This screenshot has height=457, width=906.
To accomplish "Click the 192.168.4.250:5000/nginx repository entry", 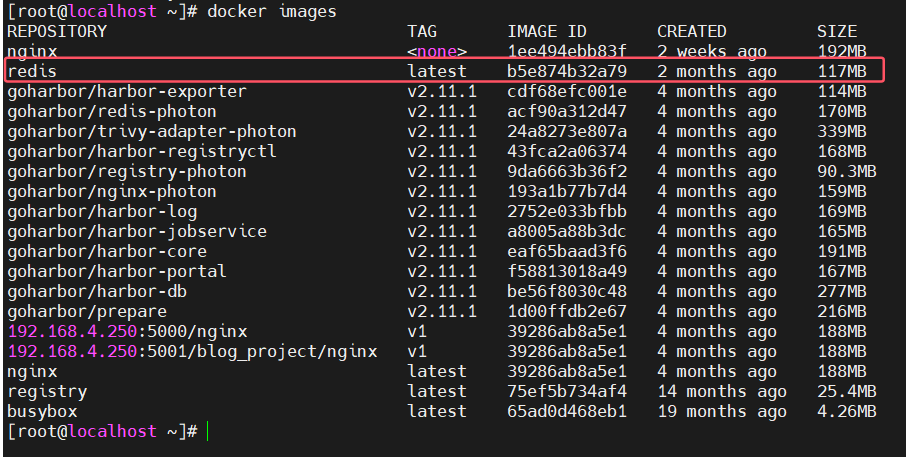I will pyautogui.click(x=127, y=331).
